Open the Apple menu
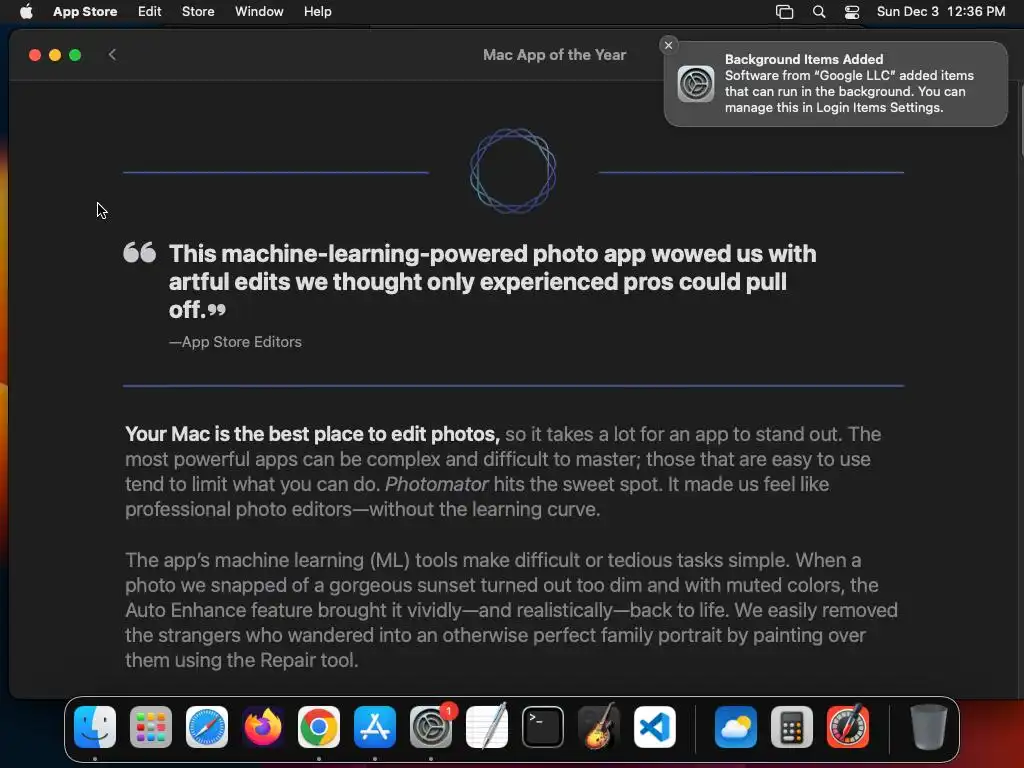1024x768 pixels. point(26,12)
